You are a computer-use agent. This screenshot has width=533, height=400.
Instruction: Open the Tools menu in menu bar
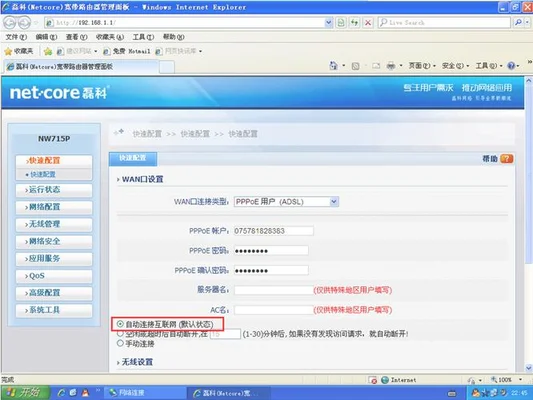click(143, 37)
